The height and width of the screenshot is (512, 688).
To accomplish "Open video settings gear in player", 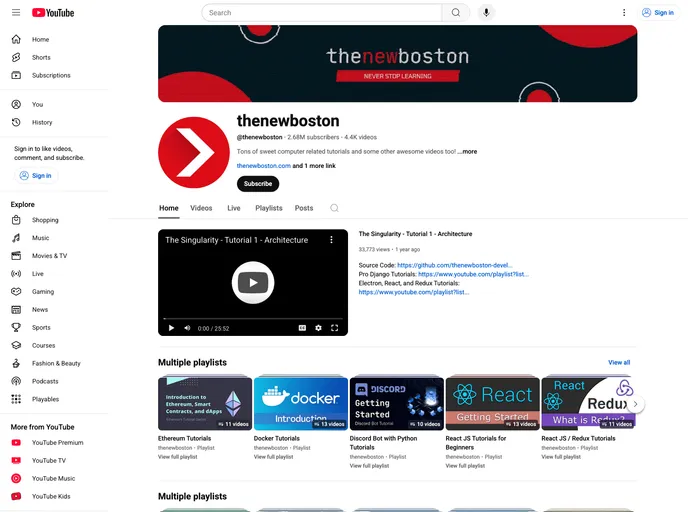I will pyautogui.click(x=318, y=328).
